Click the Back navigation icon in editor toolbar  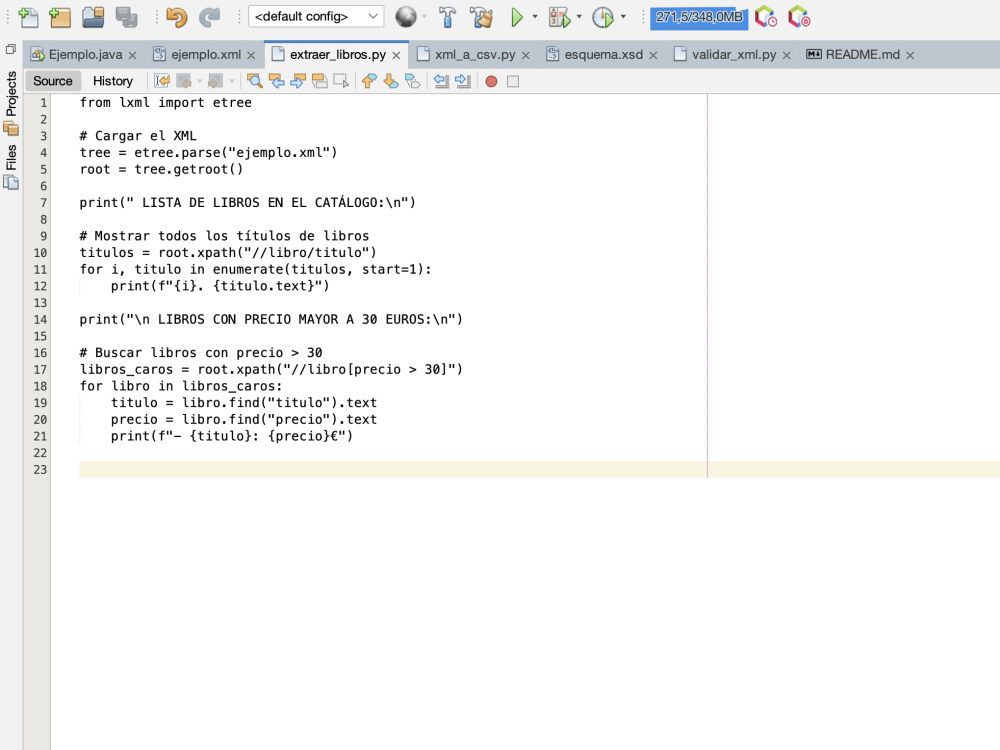184,81
